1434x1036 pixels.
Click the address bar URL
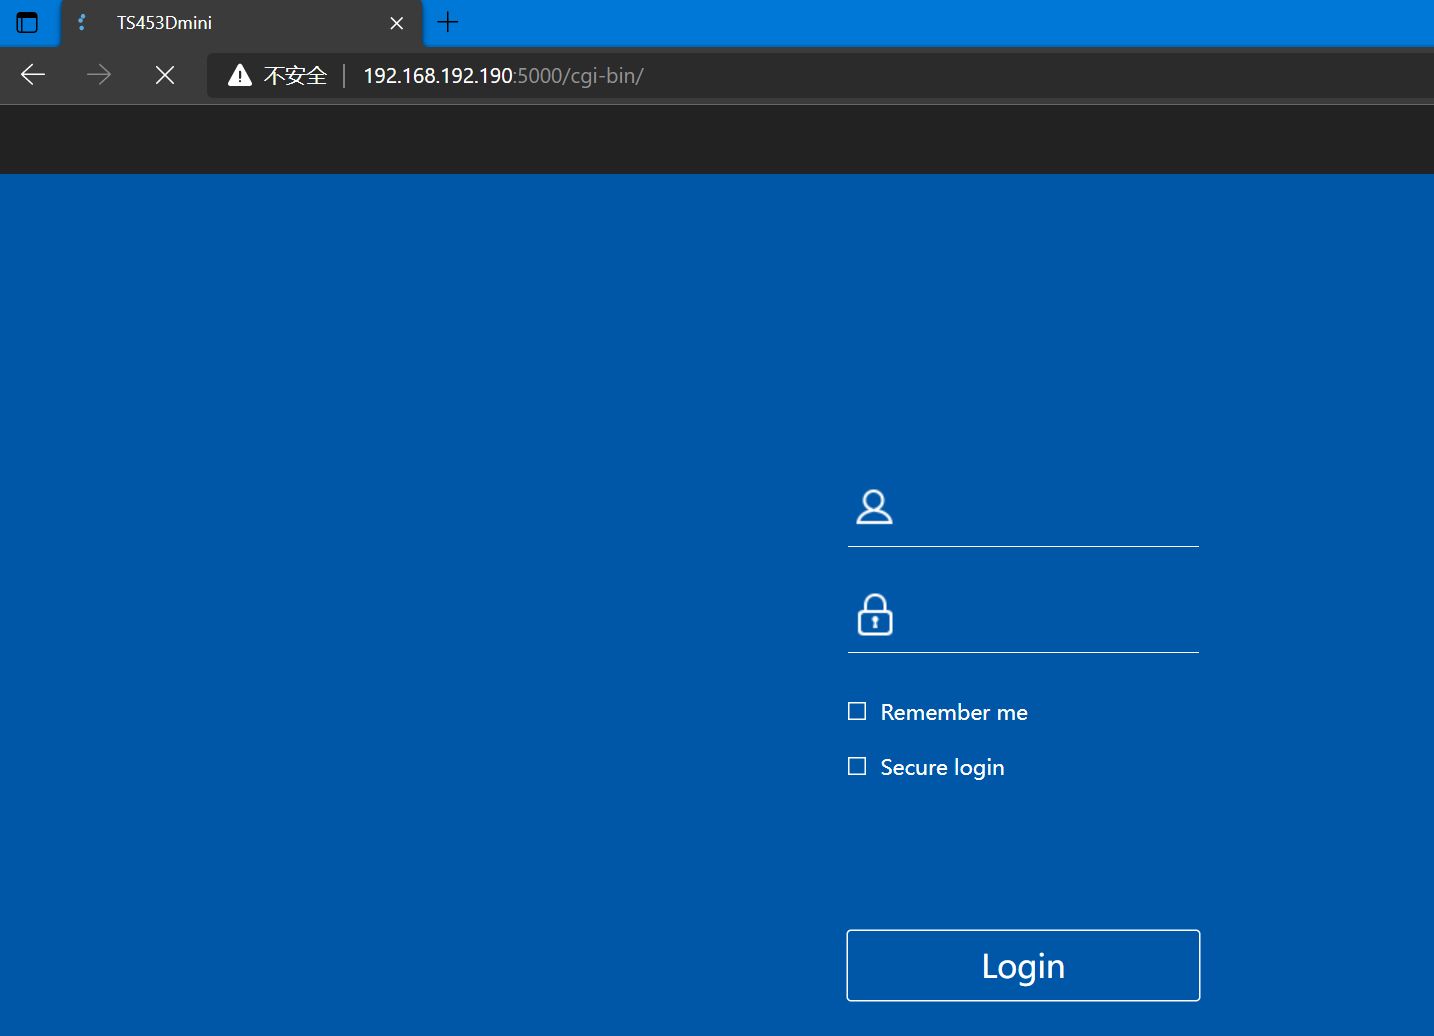[x=503, y=76]
